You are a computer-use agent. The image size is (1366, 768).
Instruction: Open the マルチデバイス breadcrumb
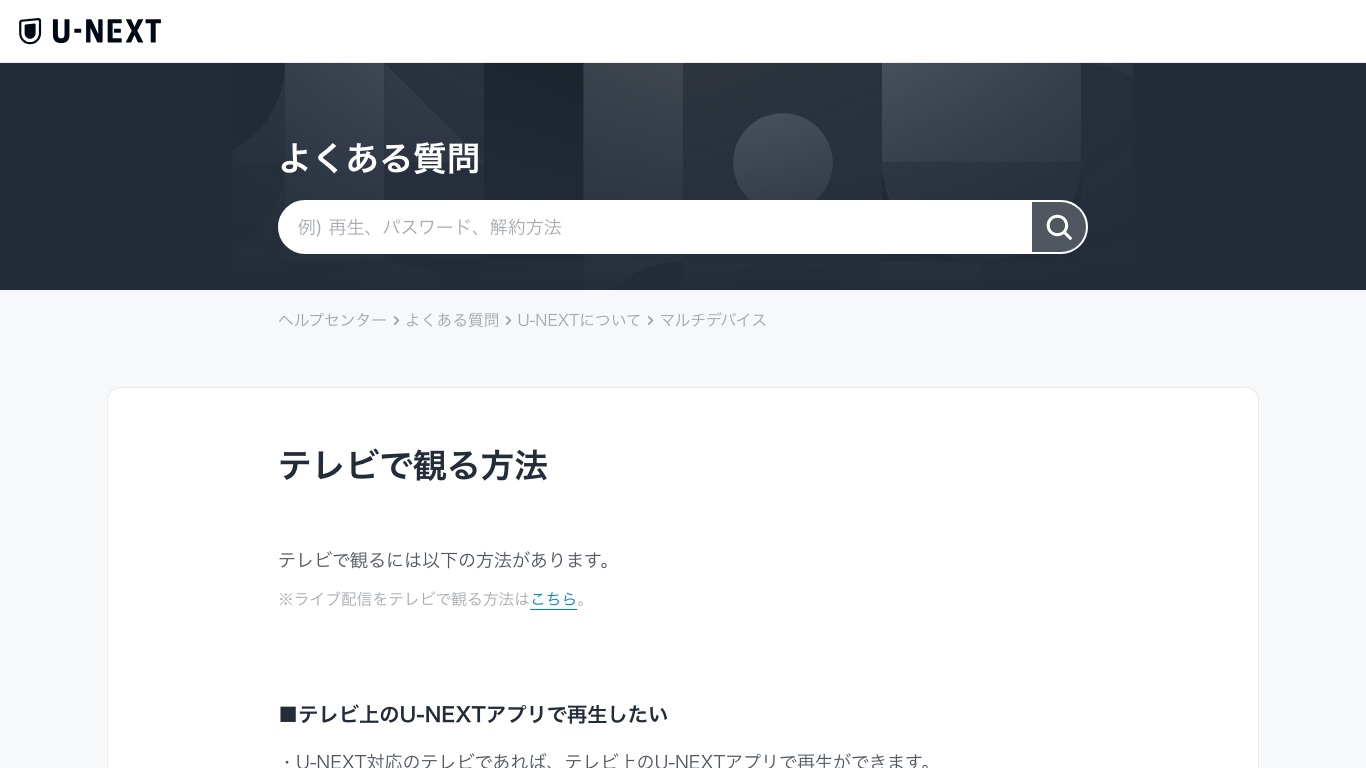[713, 320]
